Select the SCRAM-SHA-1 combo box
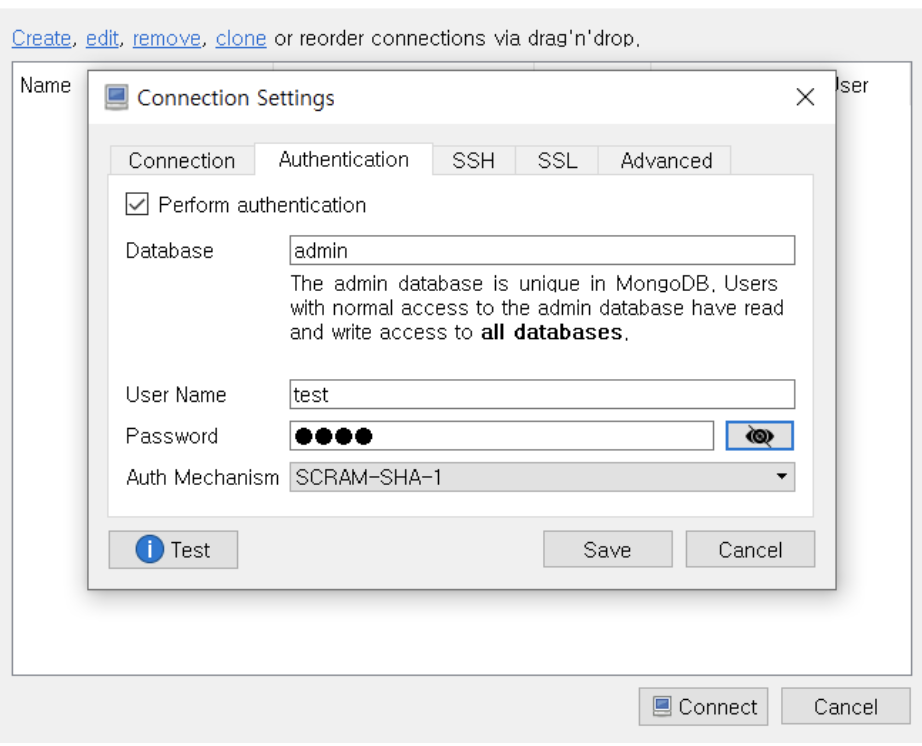Image resolution: width=922 pixels, height=746 pixels. (x=542, y=477)
